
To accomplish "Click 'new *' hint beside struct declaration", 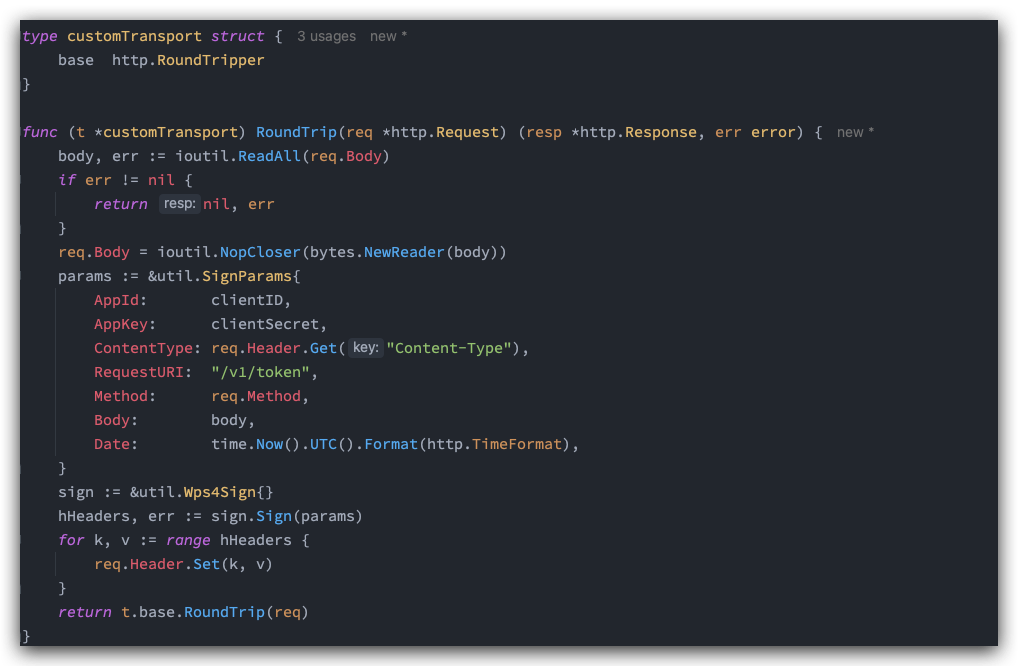I will pyautogui.click(x=388, y=37).
